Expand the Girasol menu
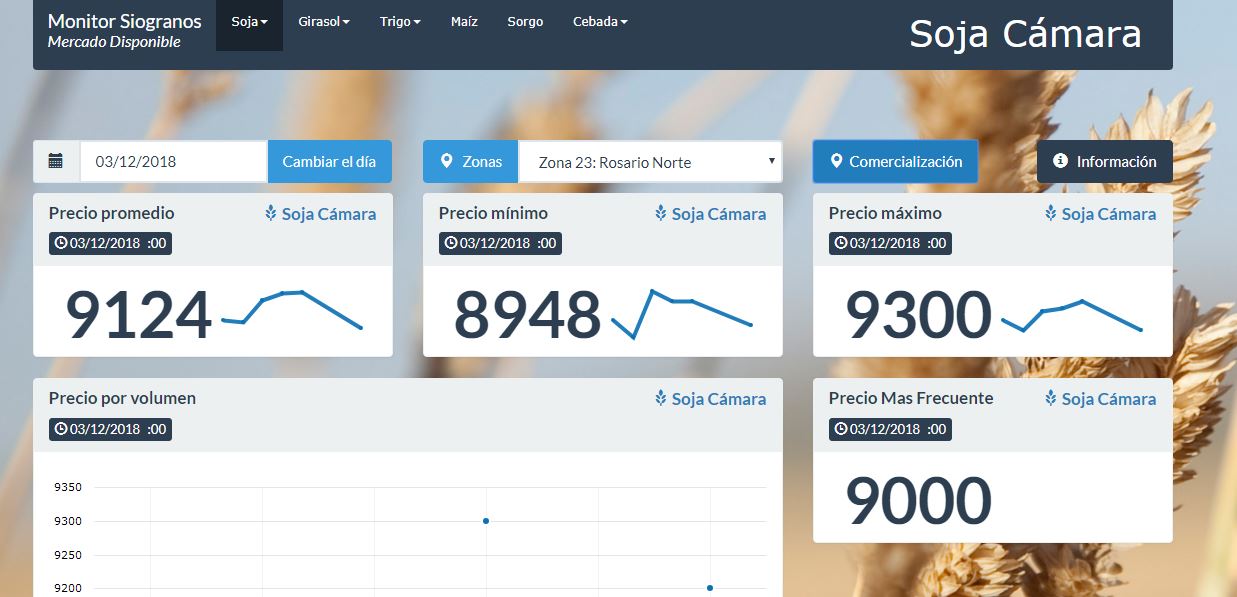The height and width of the screenshot is (597, 1237). (x=324, y=22)
